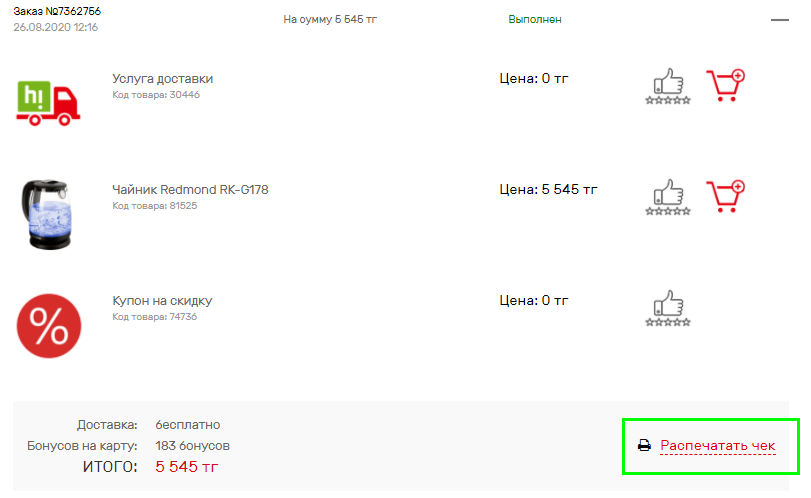Click order number Заказ №7362756 header
The image size is (811, 498).
click(x=57, y=11)
